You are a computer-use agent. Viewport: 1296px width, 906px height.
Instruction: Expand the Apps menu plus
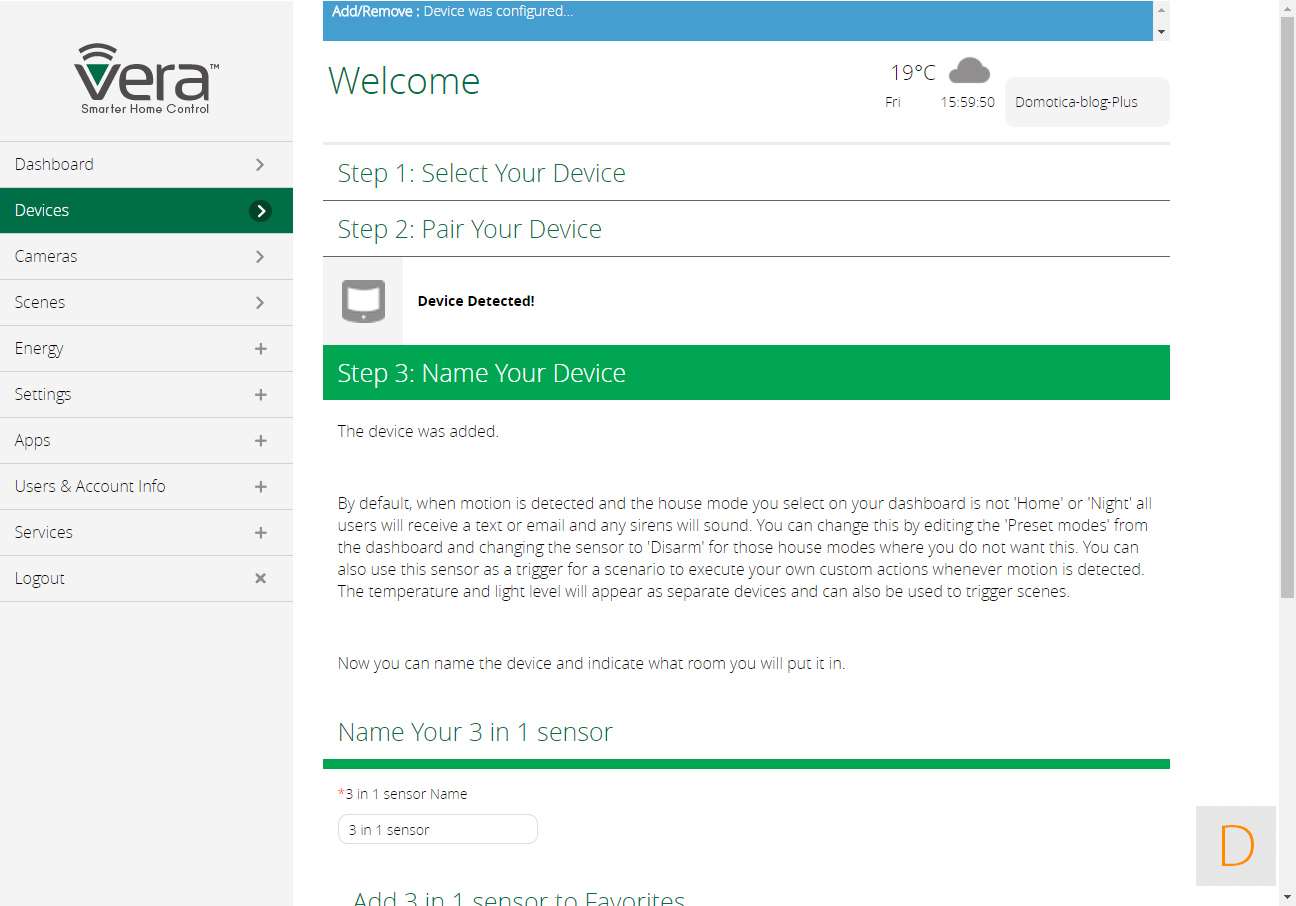[x=260, y=440]
